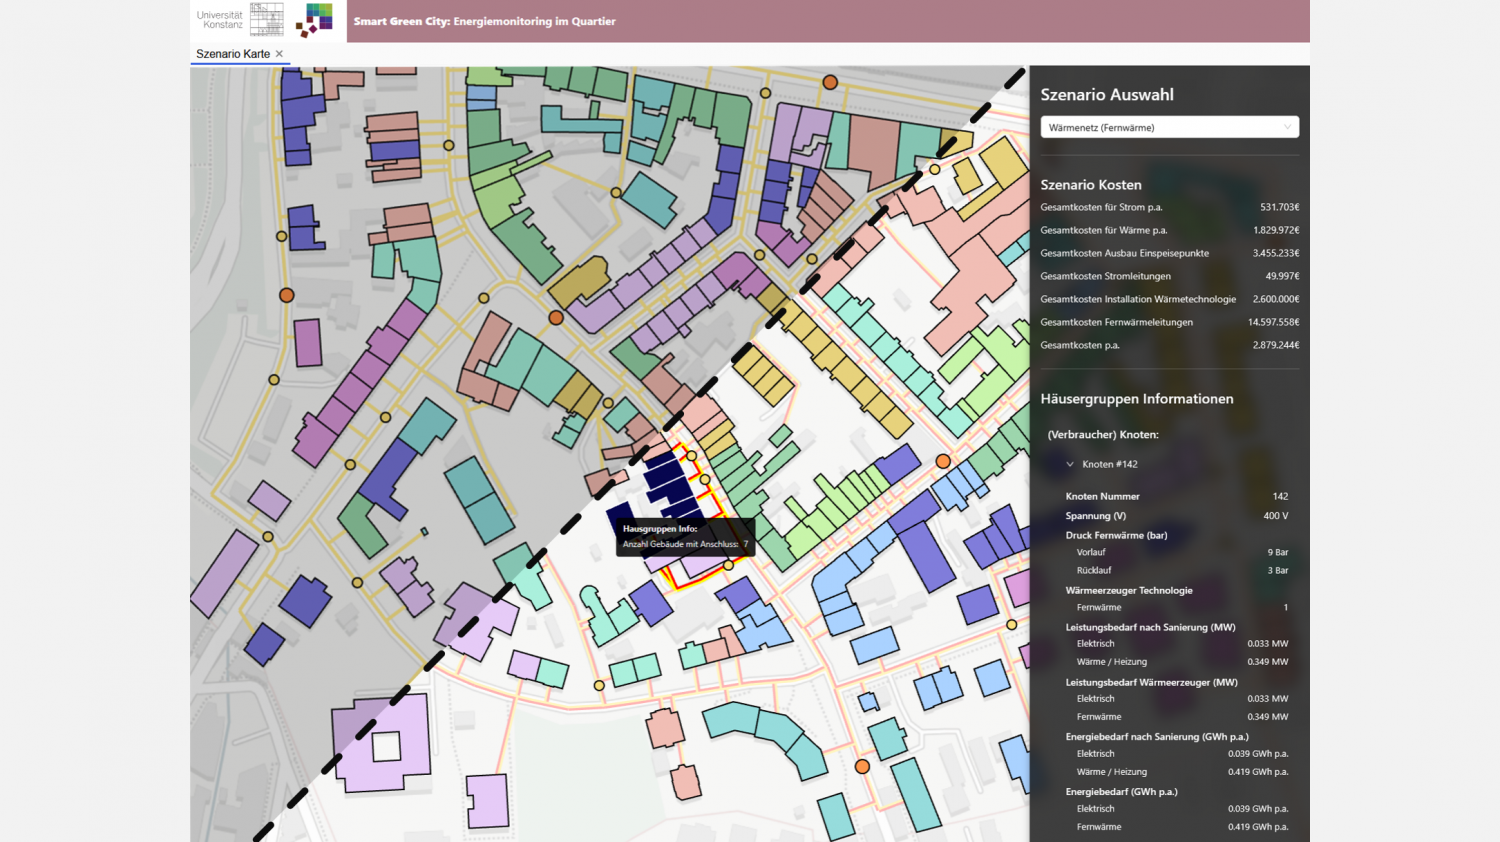Switch to the Szenario Karte tab
Image resolution: width=1500 pixels, height=842 pixels.
[233, 54]
